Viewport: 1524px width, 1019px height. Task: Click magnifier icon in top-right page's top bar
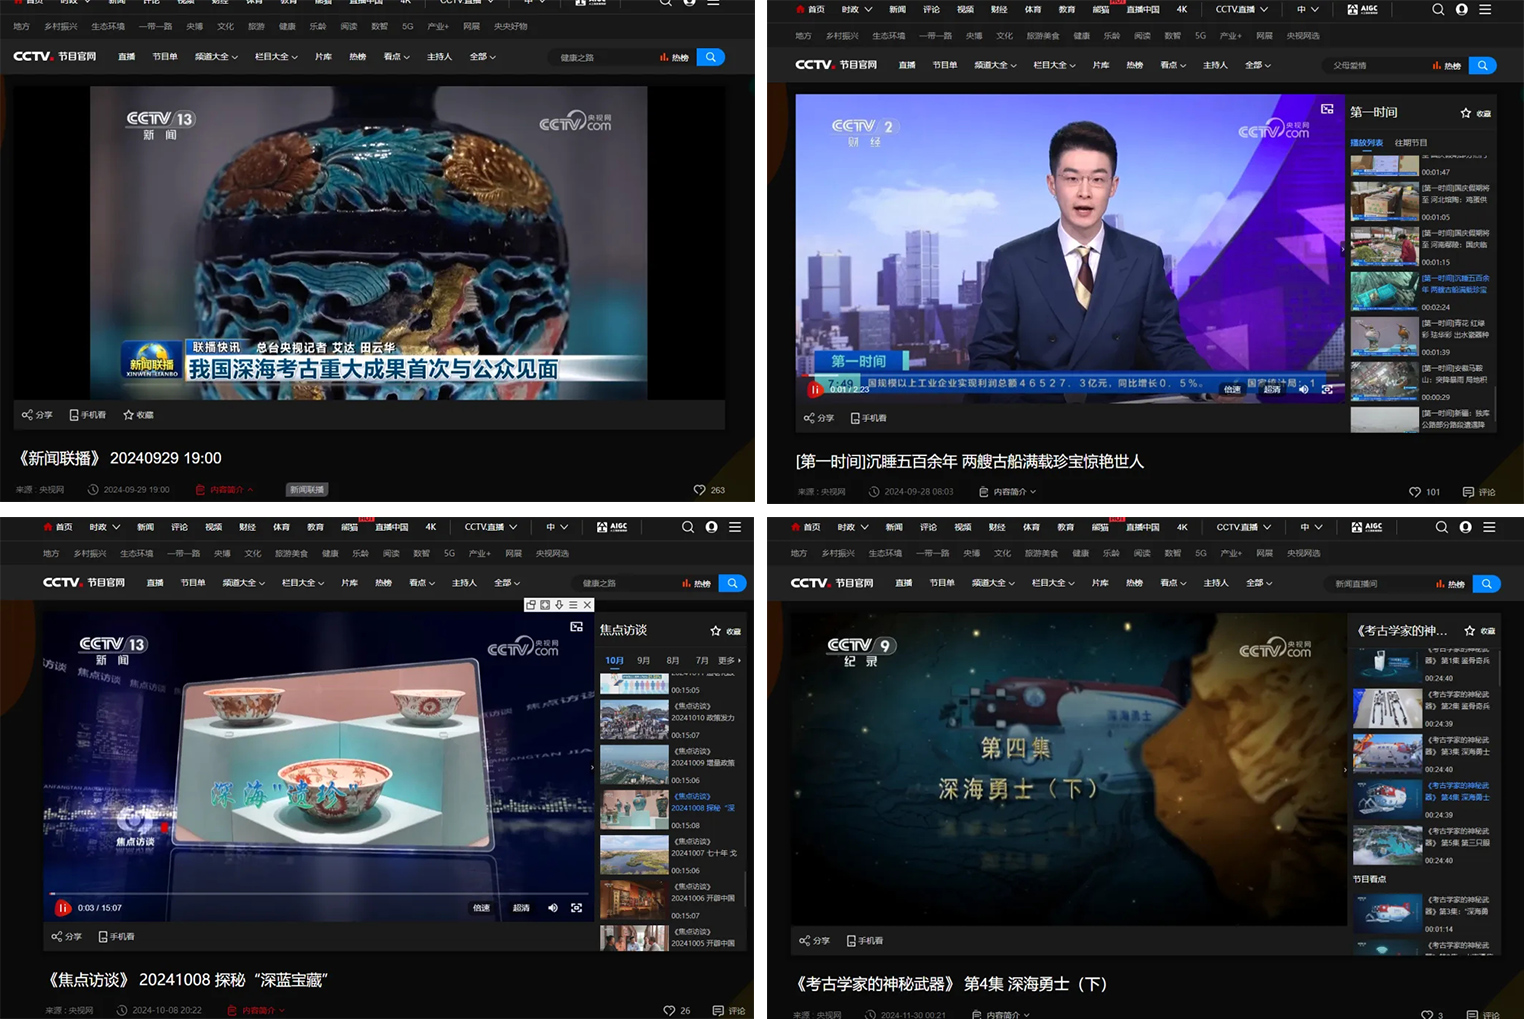(1438, 9)
